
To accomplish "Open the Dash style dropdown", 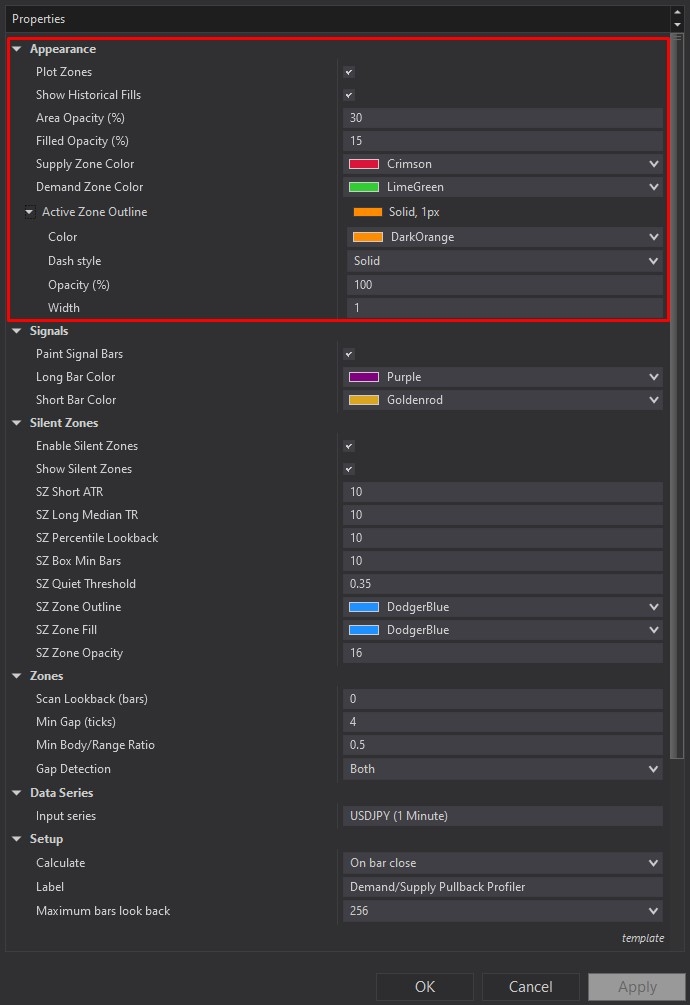I will [655, 260].
